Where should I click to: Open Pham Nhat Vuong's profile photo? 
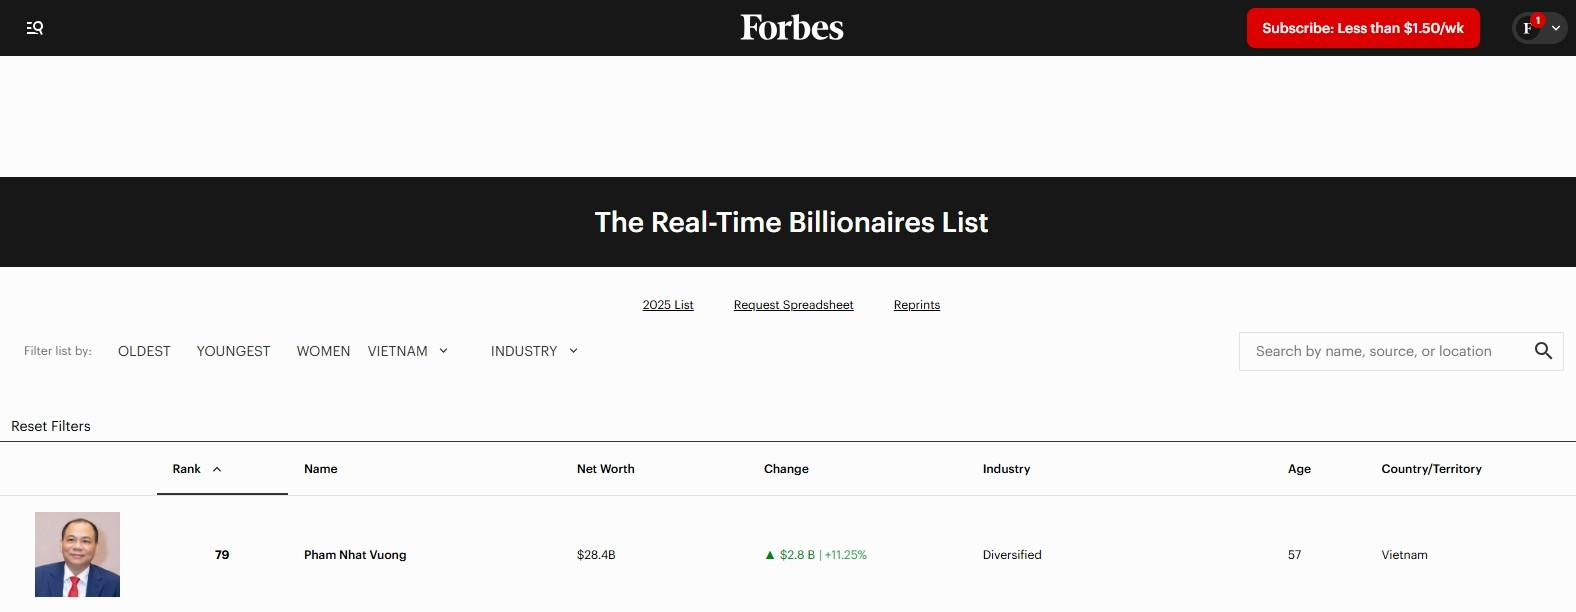[77, 555]
